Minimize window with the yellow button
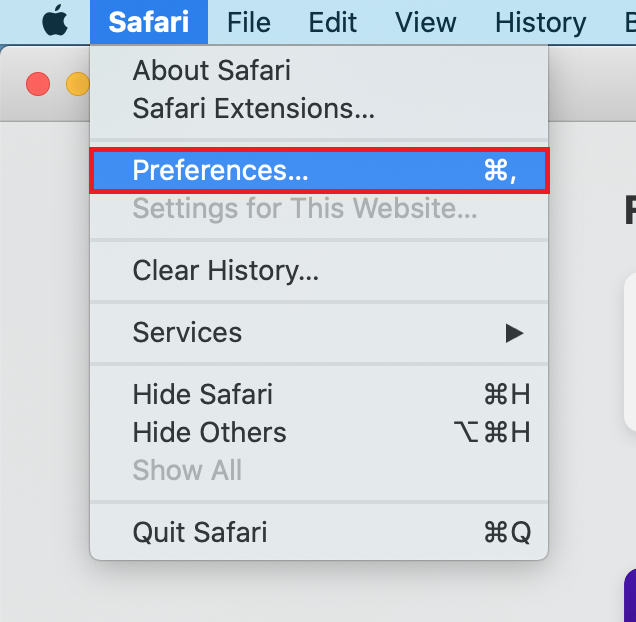 (77, 84)
